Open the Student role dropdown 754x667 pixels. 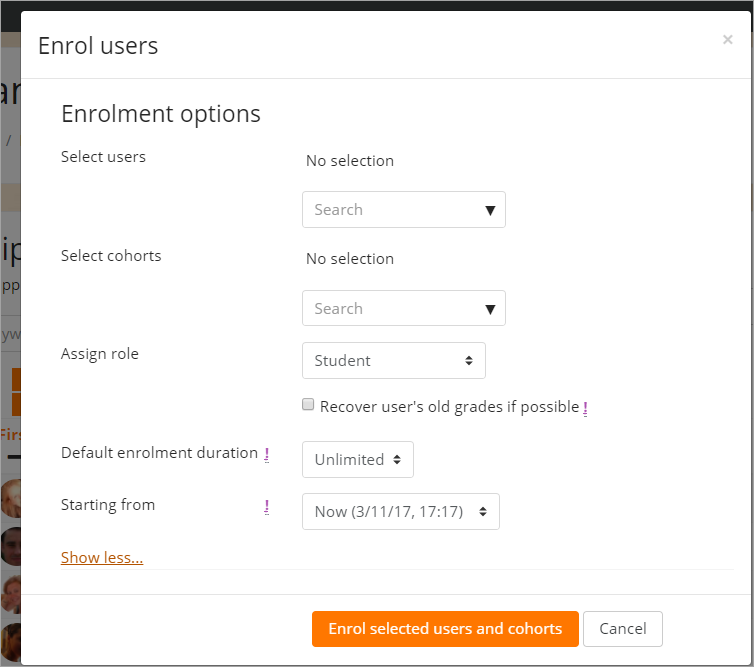tap(392, 361)
